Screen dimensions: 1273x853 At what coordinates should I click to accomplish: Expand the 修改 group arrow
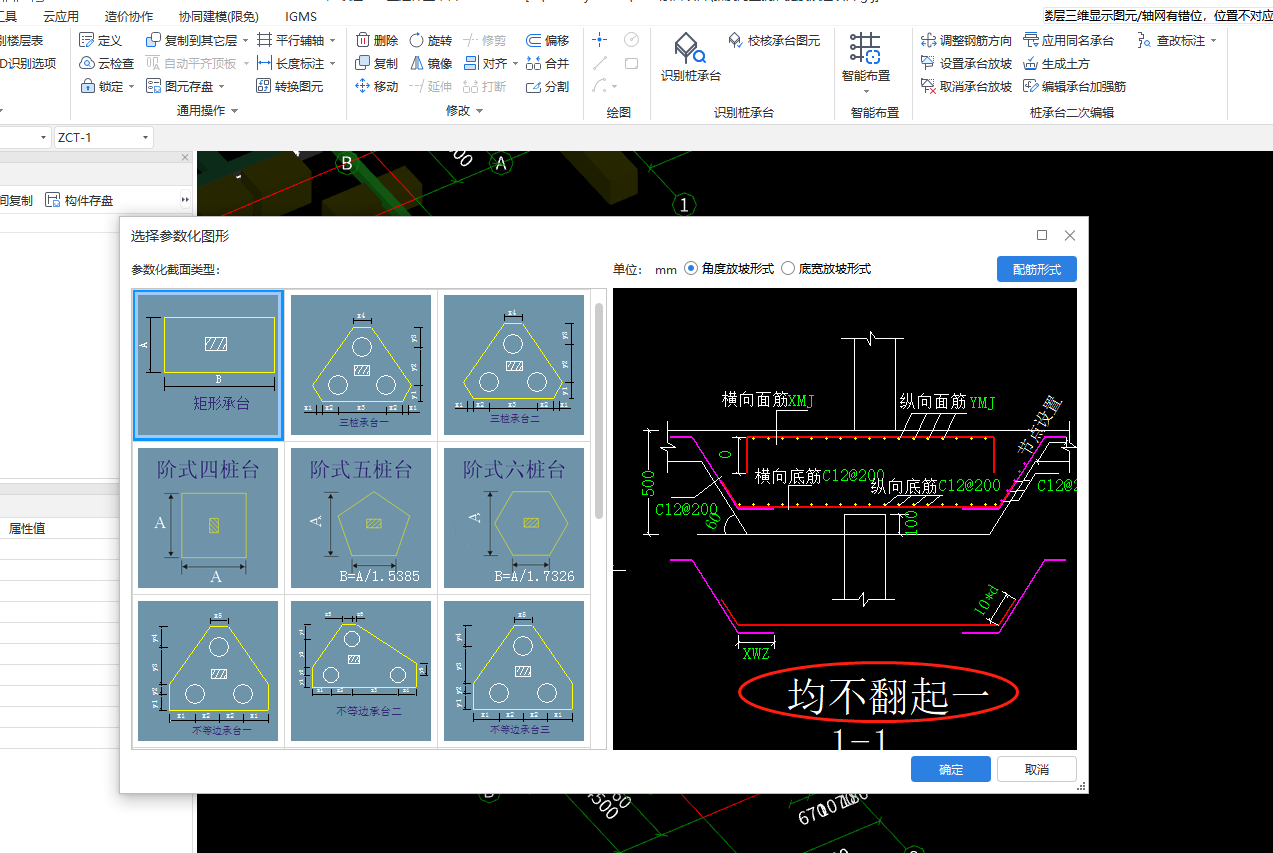click(x=479, y=111)
